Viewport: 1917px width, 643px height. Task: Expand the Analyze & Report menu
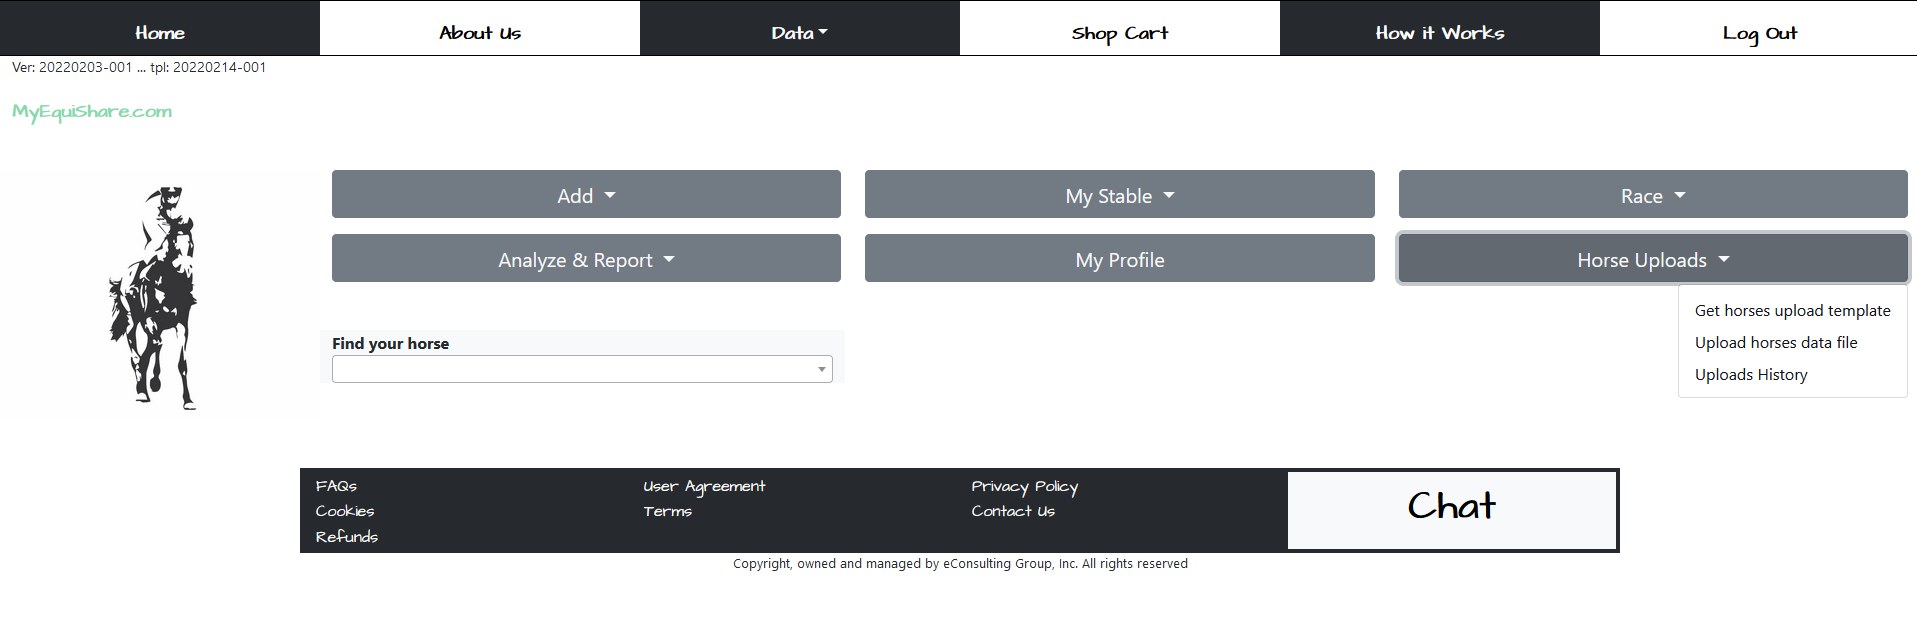tap(586, 259)
